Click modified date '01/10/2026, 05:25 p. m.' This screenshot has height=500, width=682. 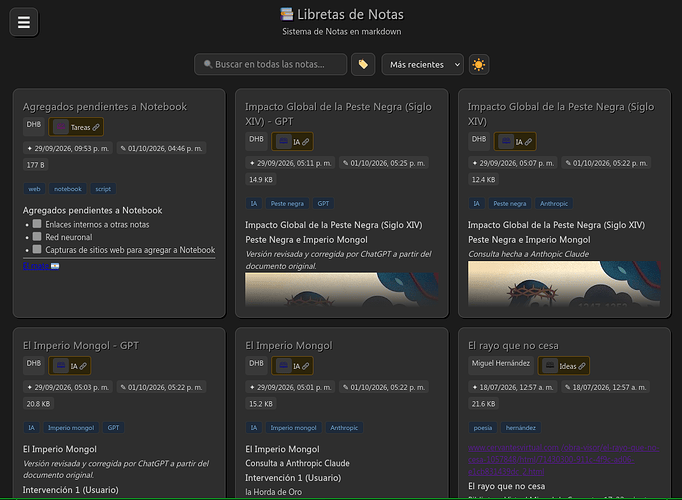(x=384, y=163)
